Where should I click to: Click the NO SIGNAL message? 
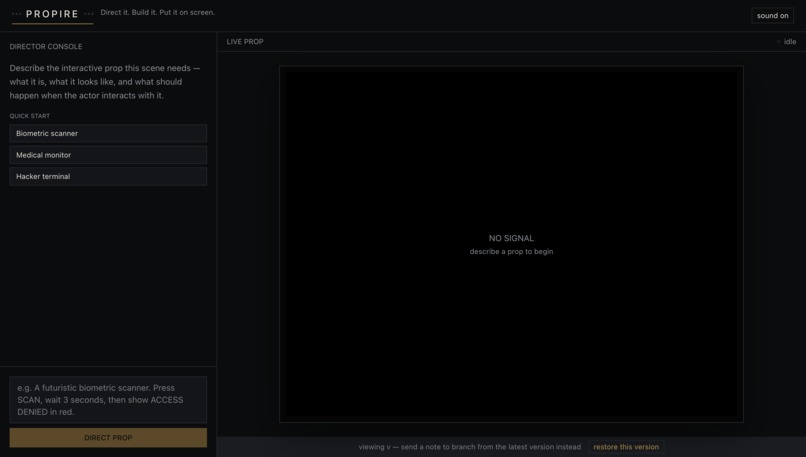tap(511, 238)
